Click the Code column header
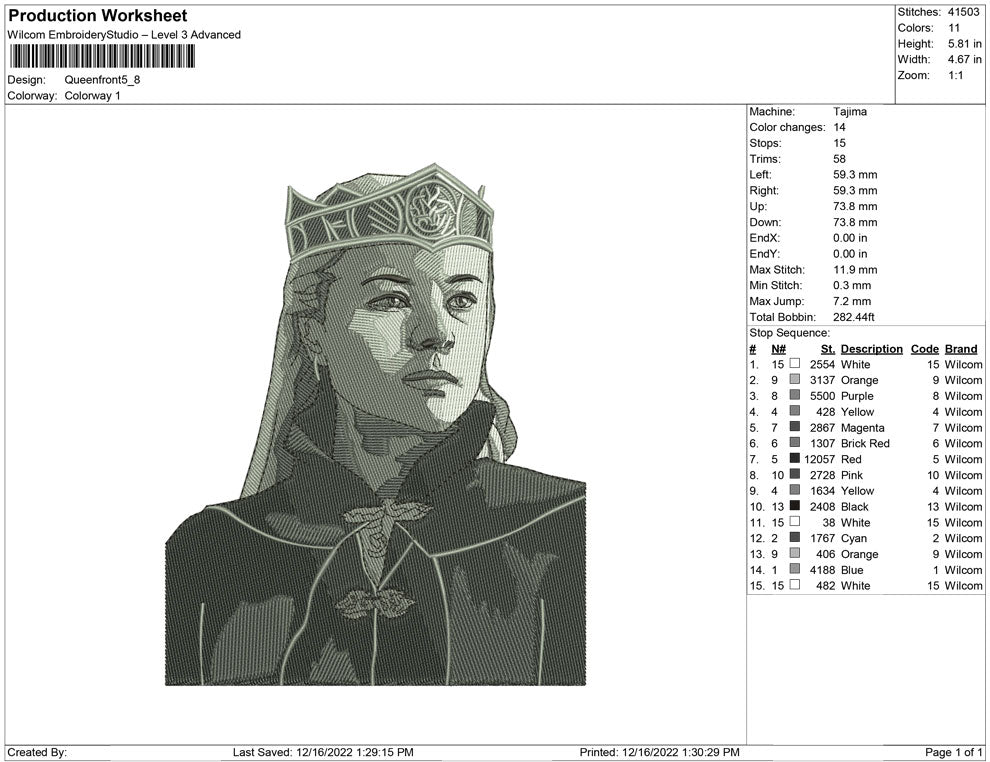Viewport: 990px width, 762px height. [925, 349]
